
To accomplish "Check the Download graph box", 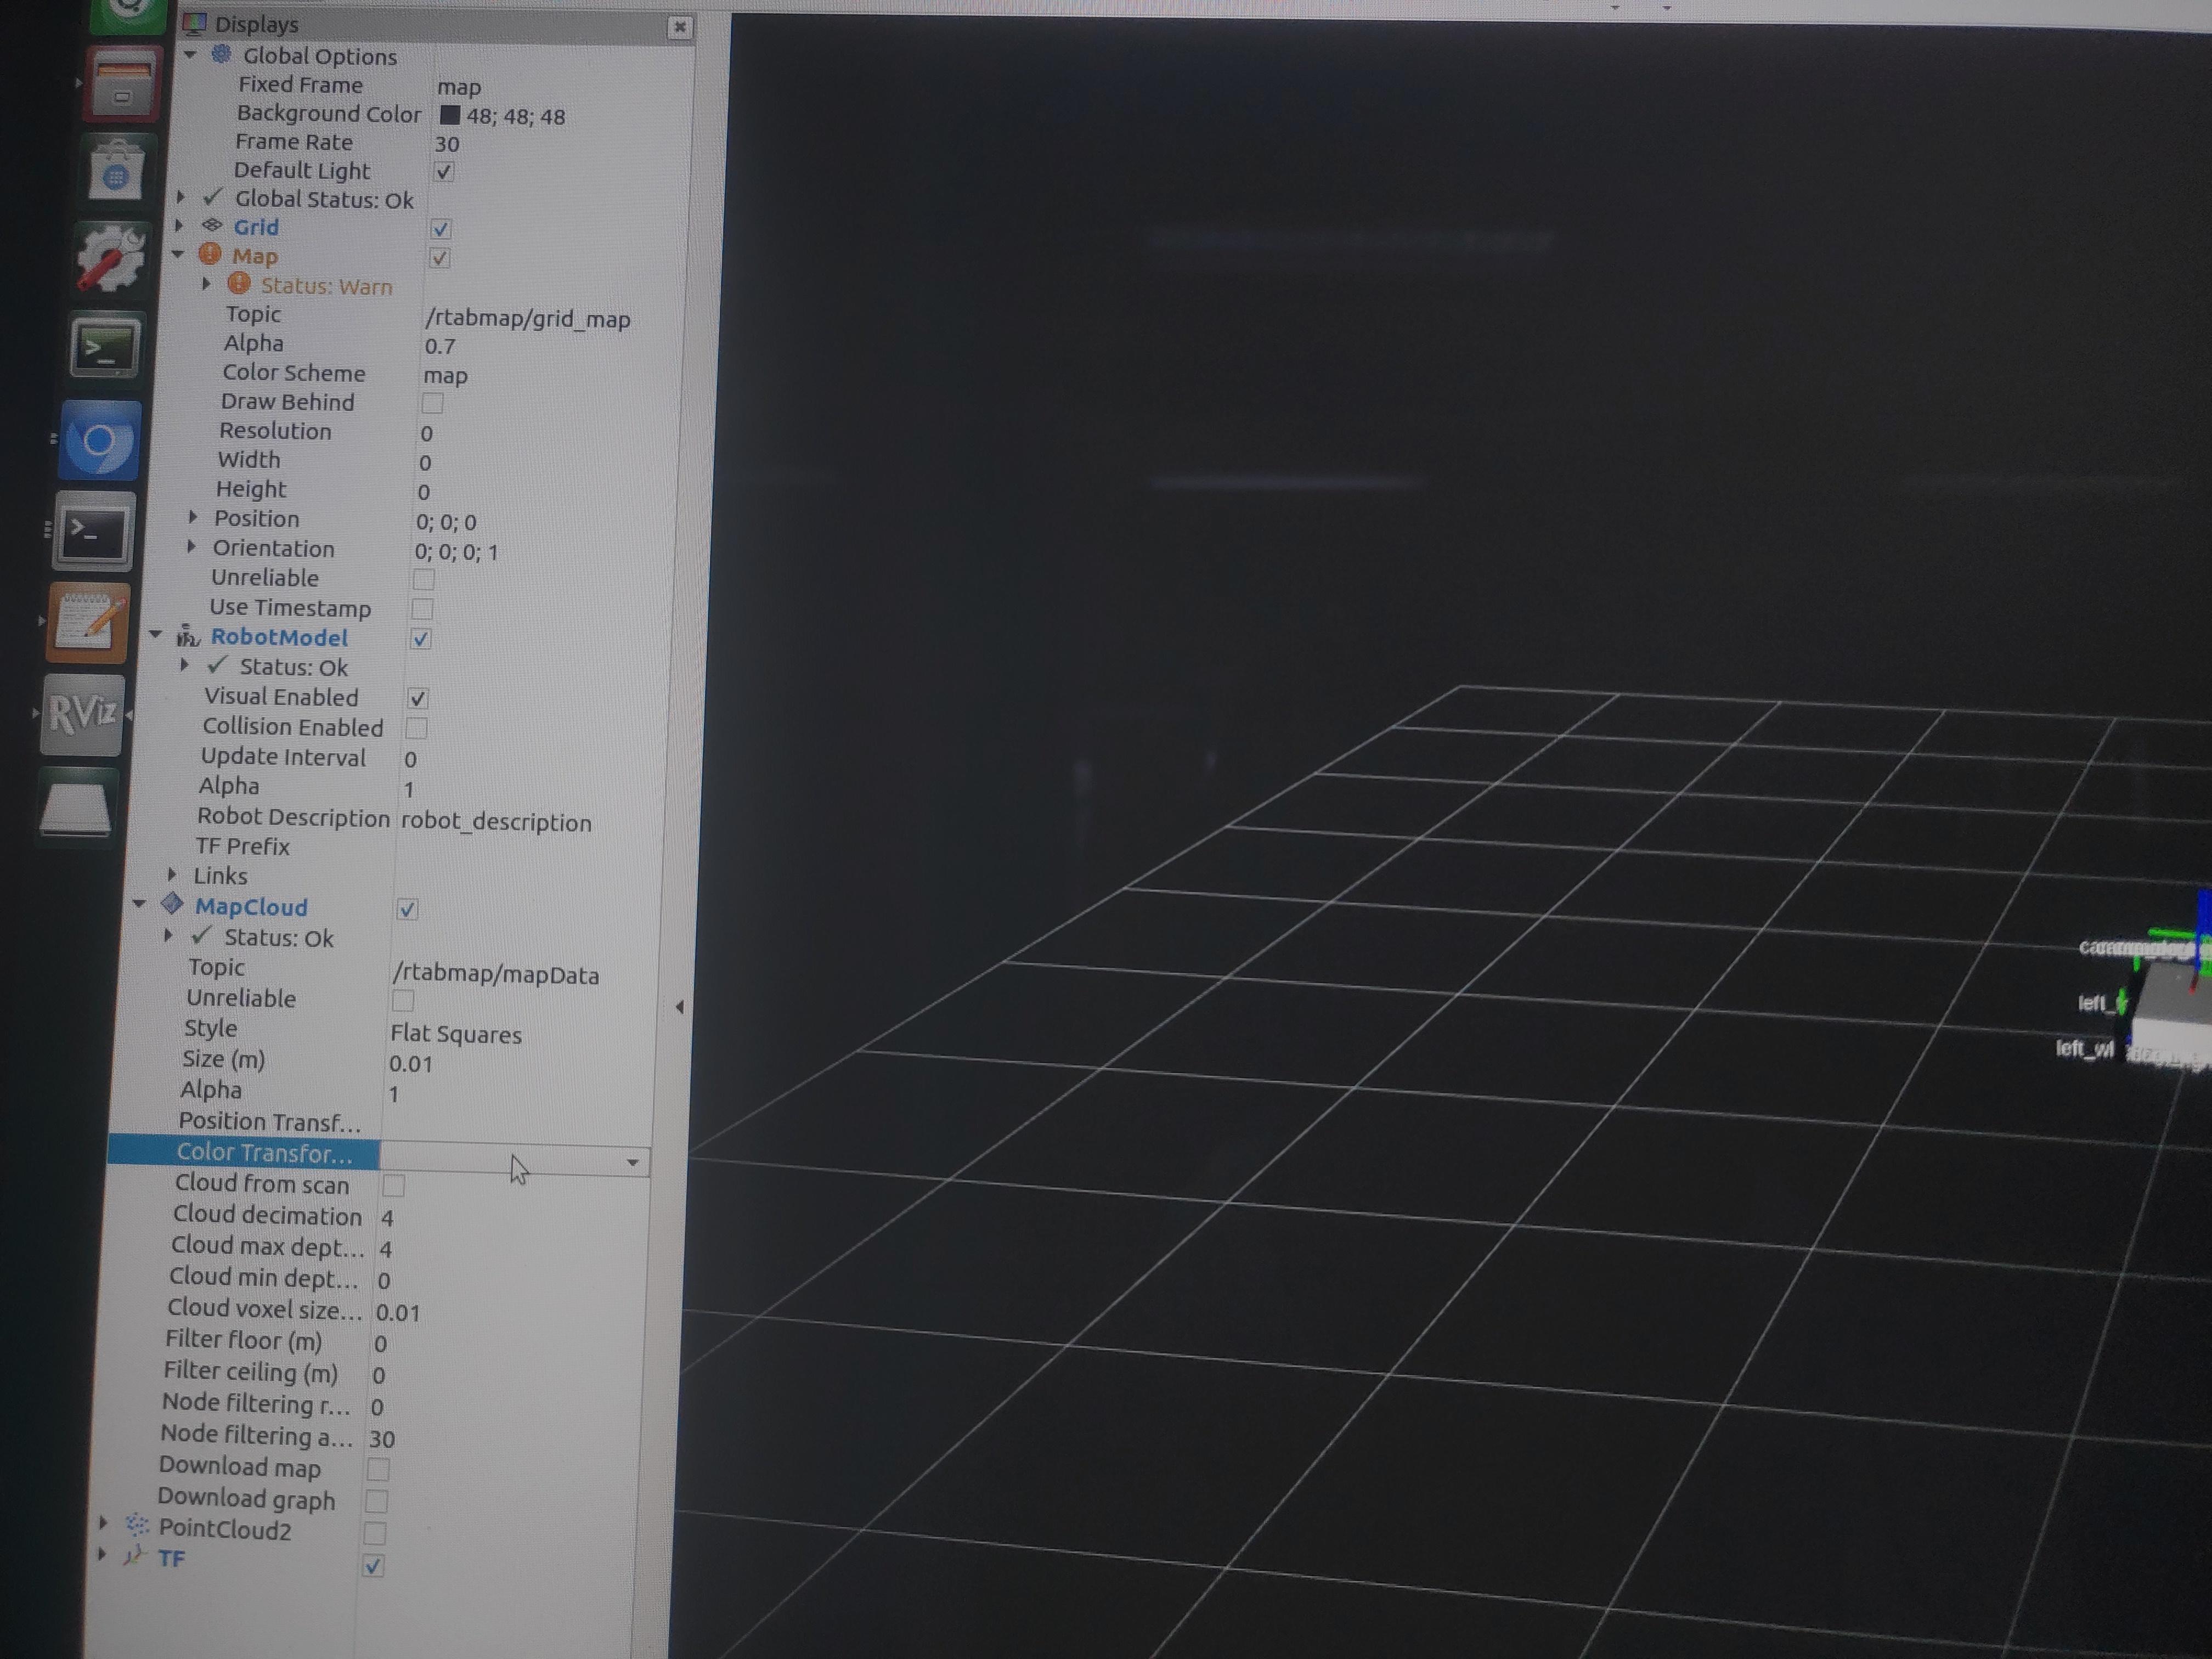I will [x=376, y=1501].
